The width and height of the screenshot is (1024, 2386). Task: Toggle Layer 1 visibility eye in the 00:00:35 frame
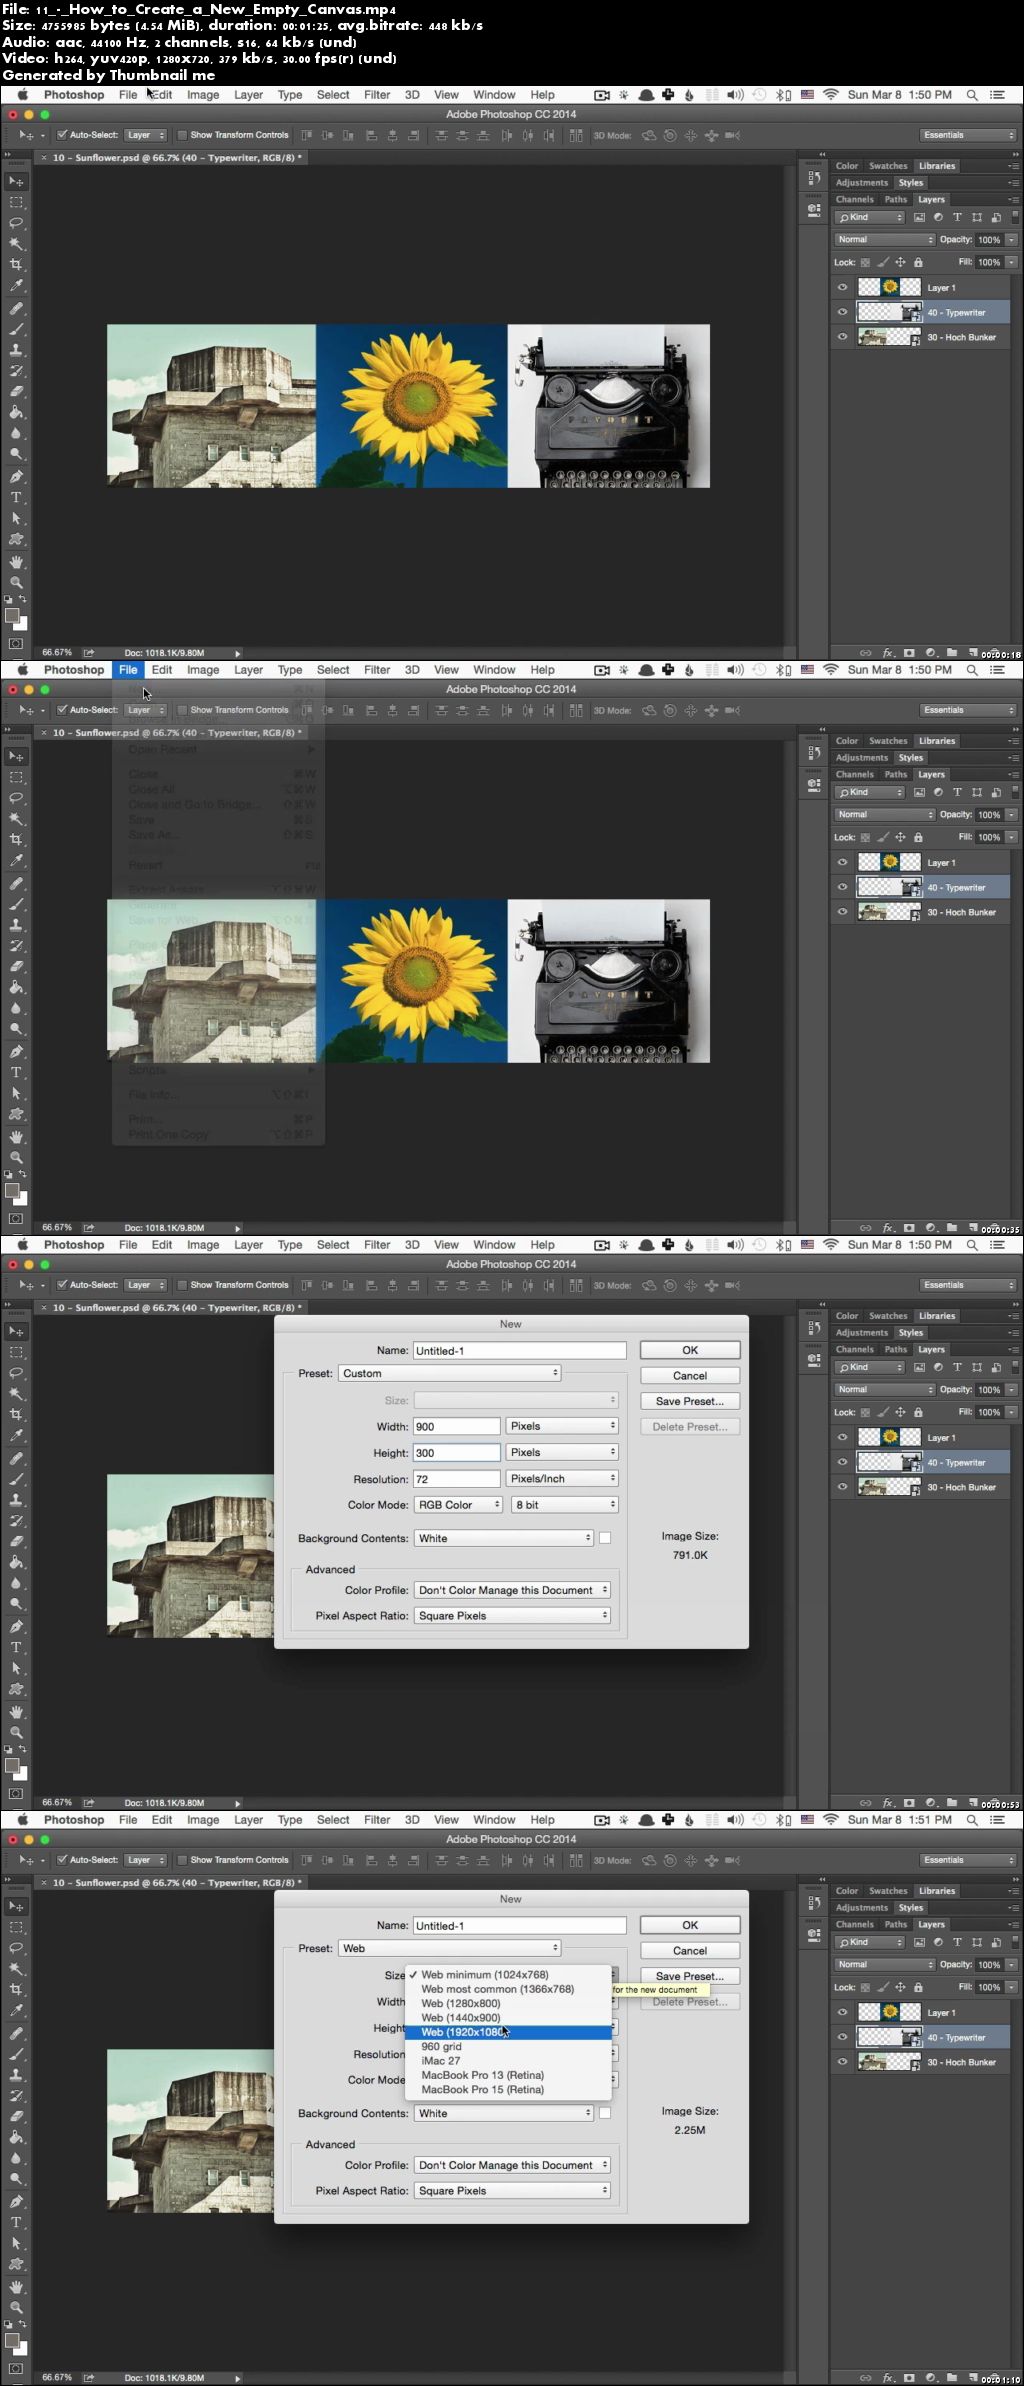click(x=842, y=863)
